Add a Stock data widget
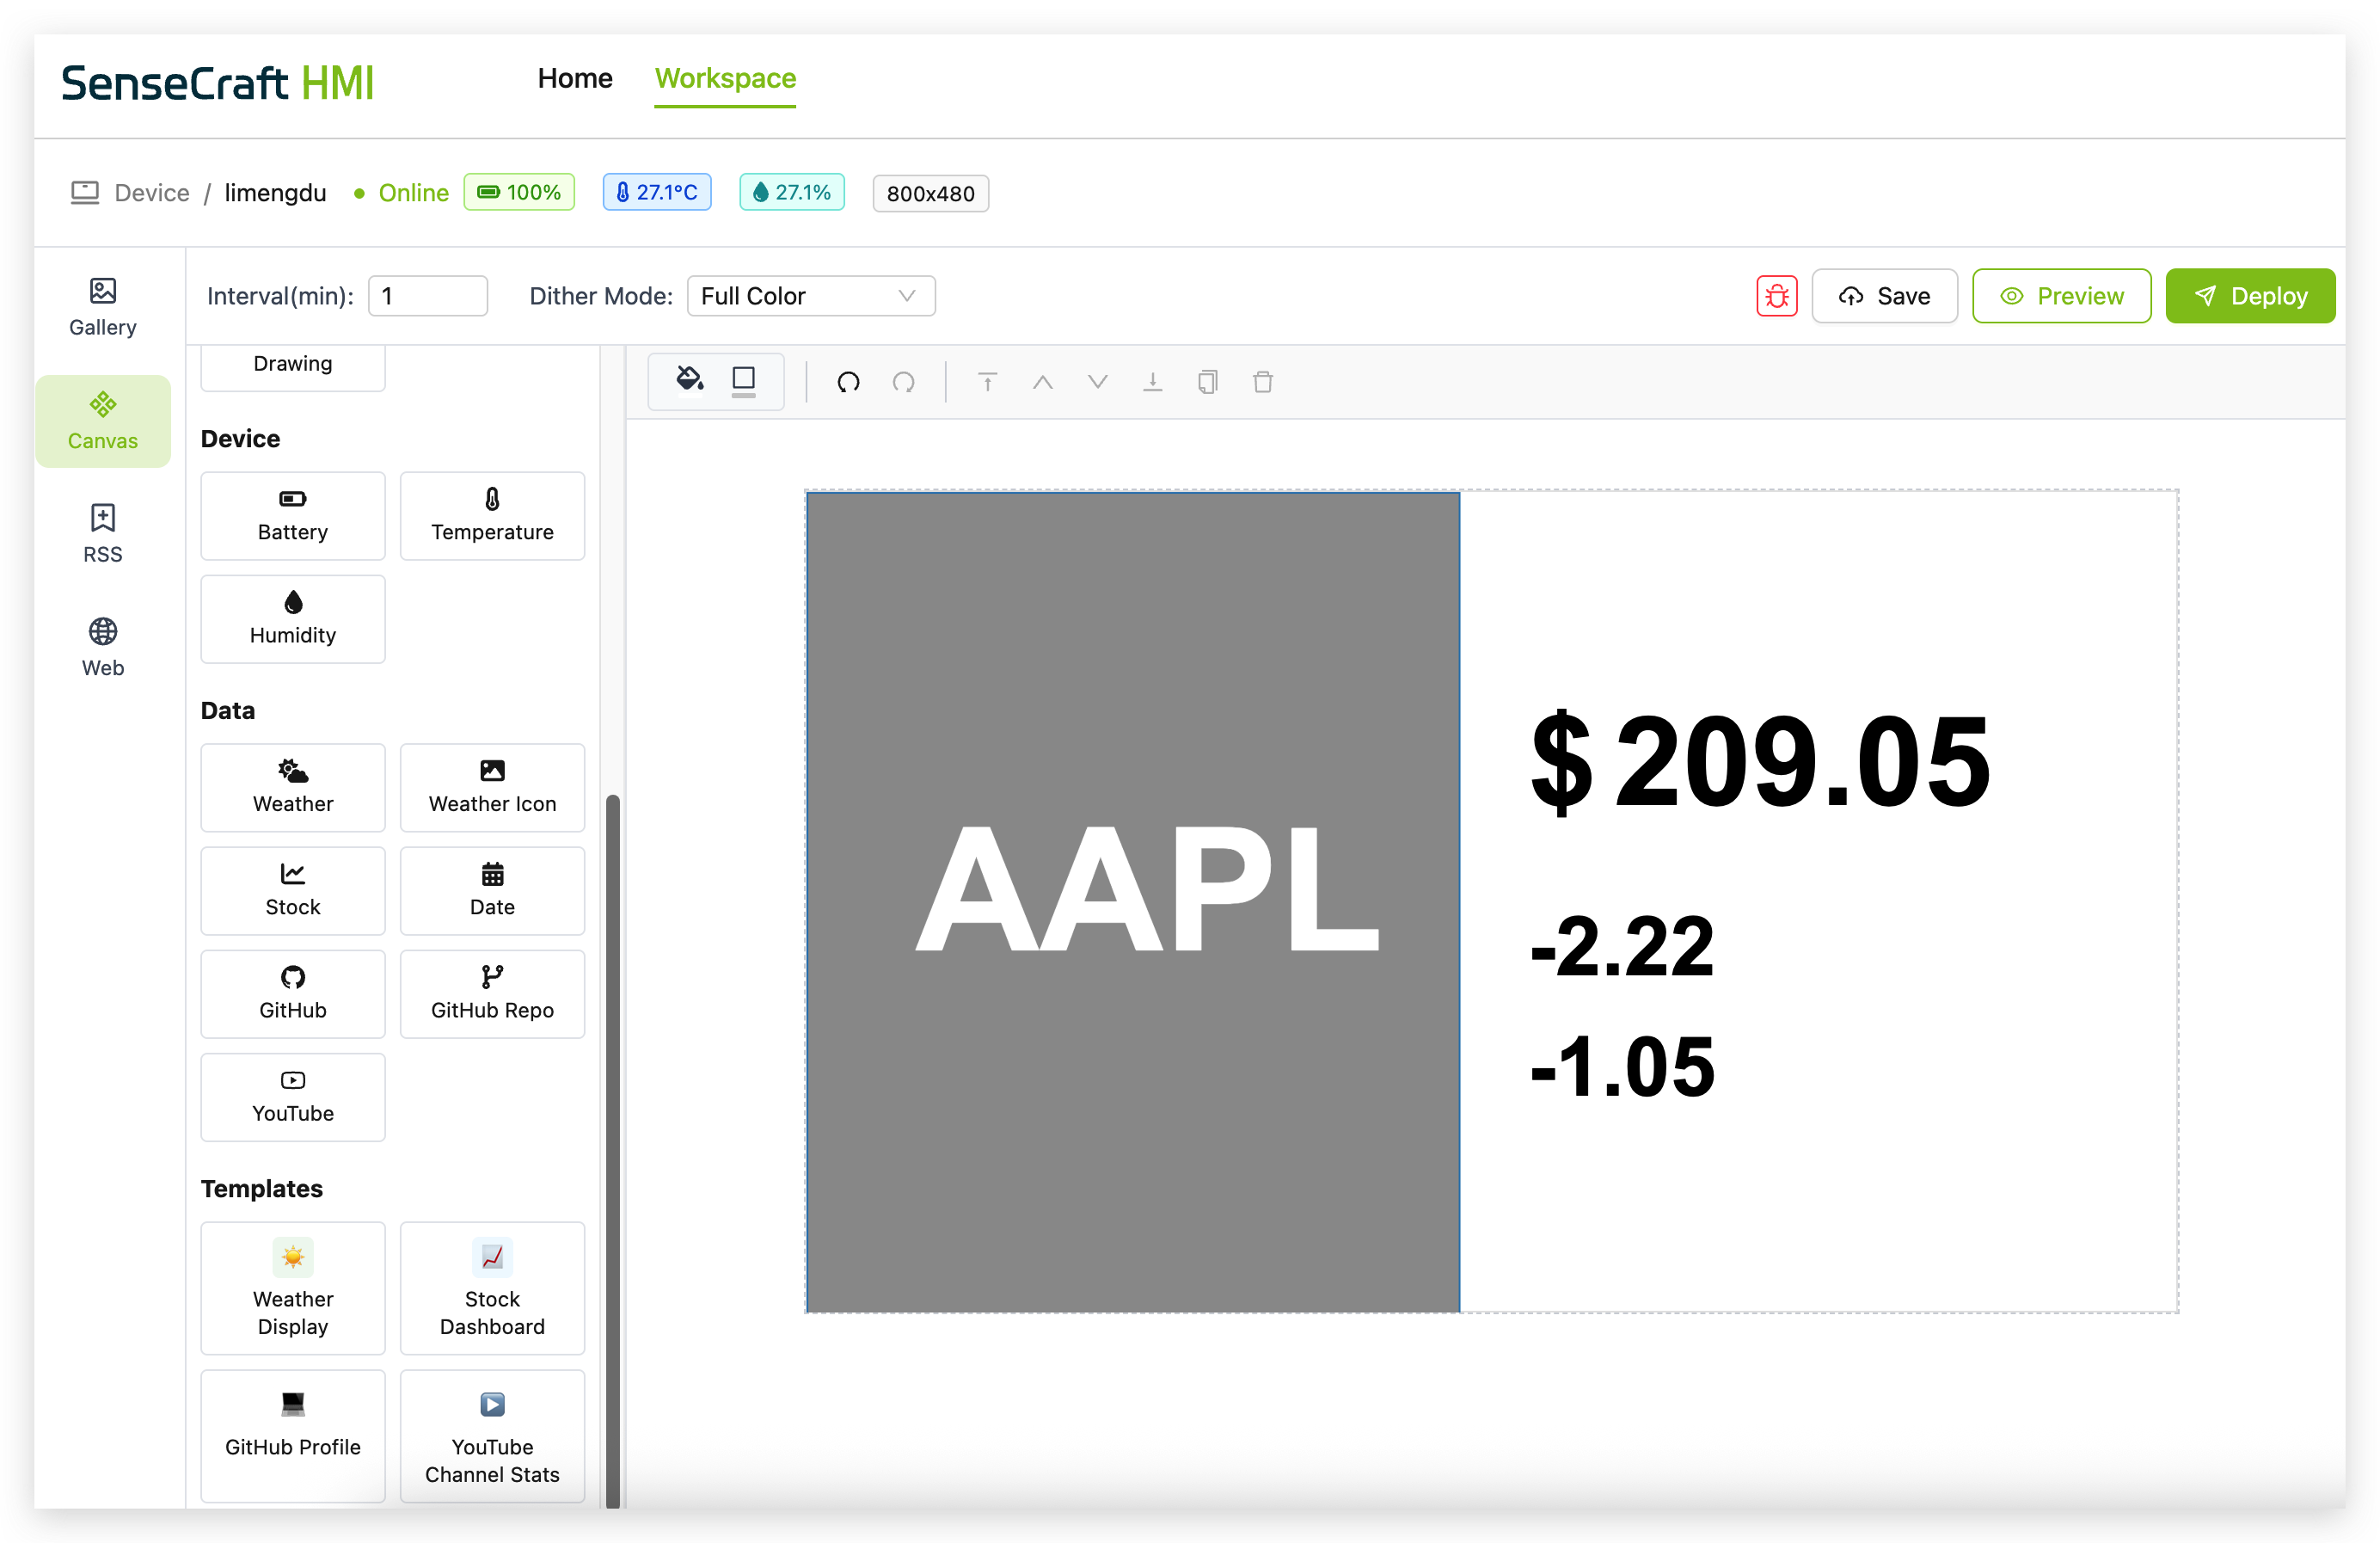Viewport: 2380px width, 1543px height. click(292, 891)
